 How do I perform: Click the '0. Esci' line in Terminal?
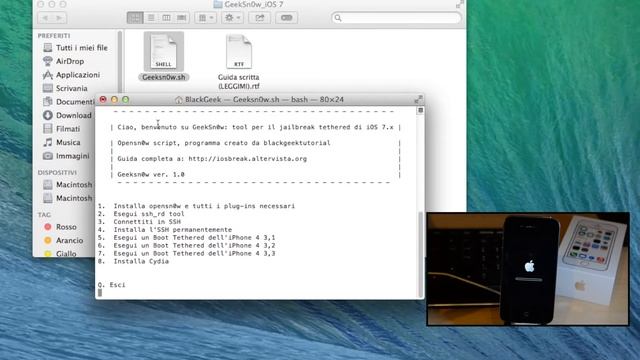pos(112,285)
